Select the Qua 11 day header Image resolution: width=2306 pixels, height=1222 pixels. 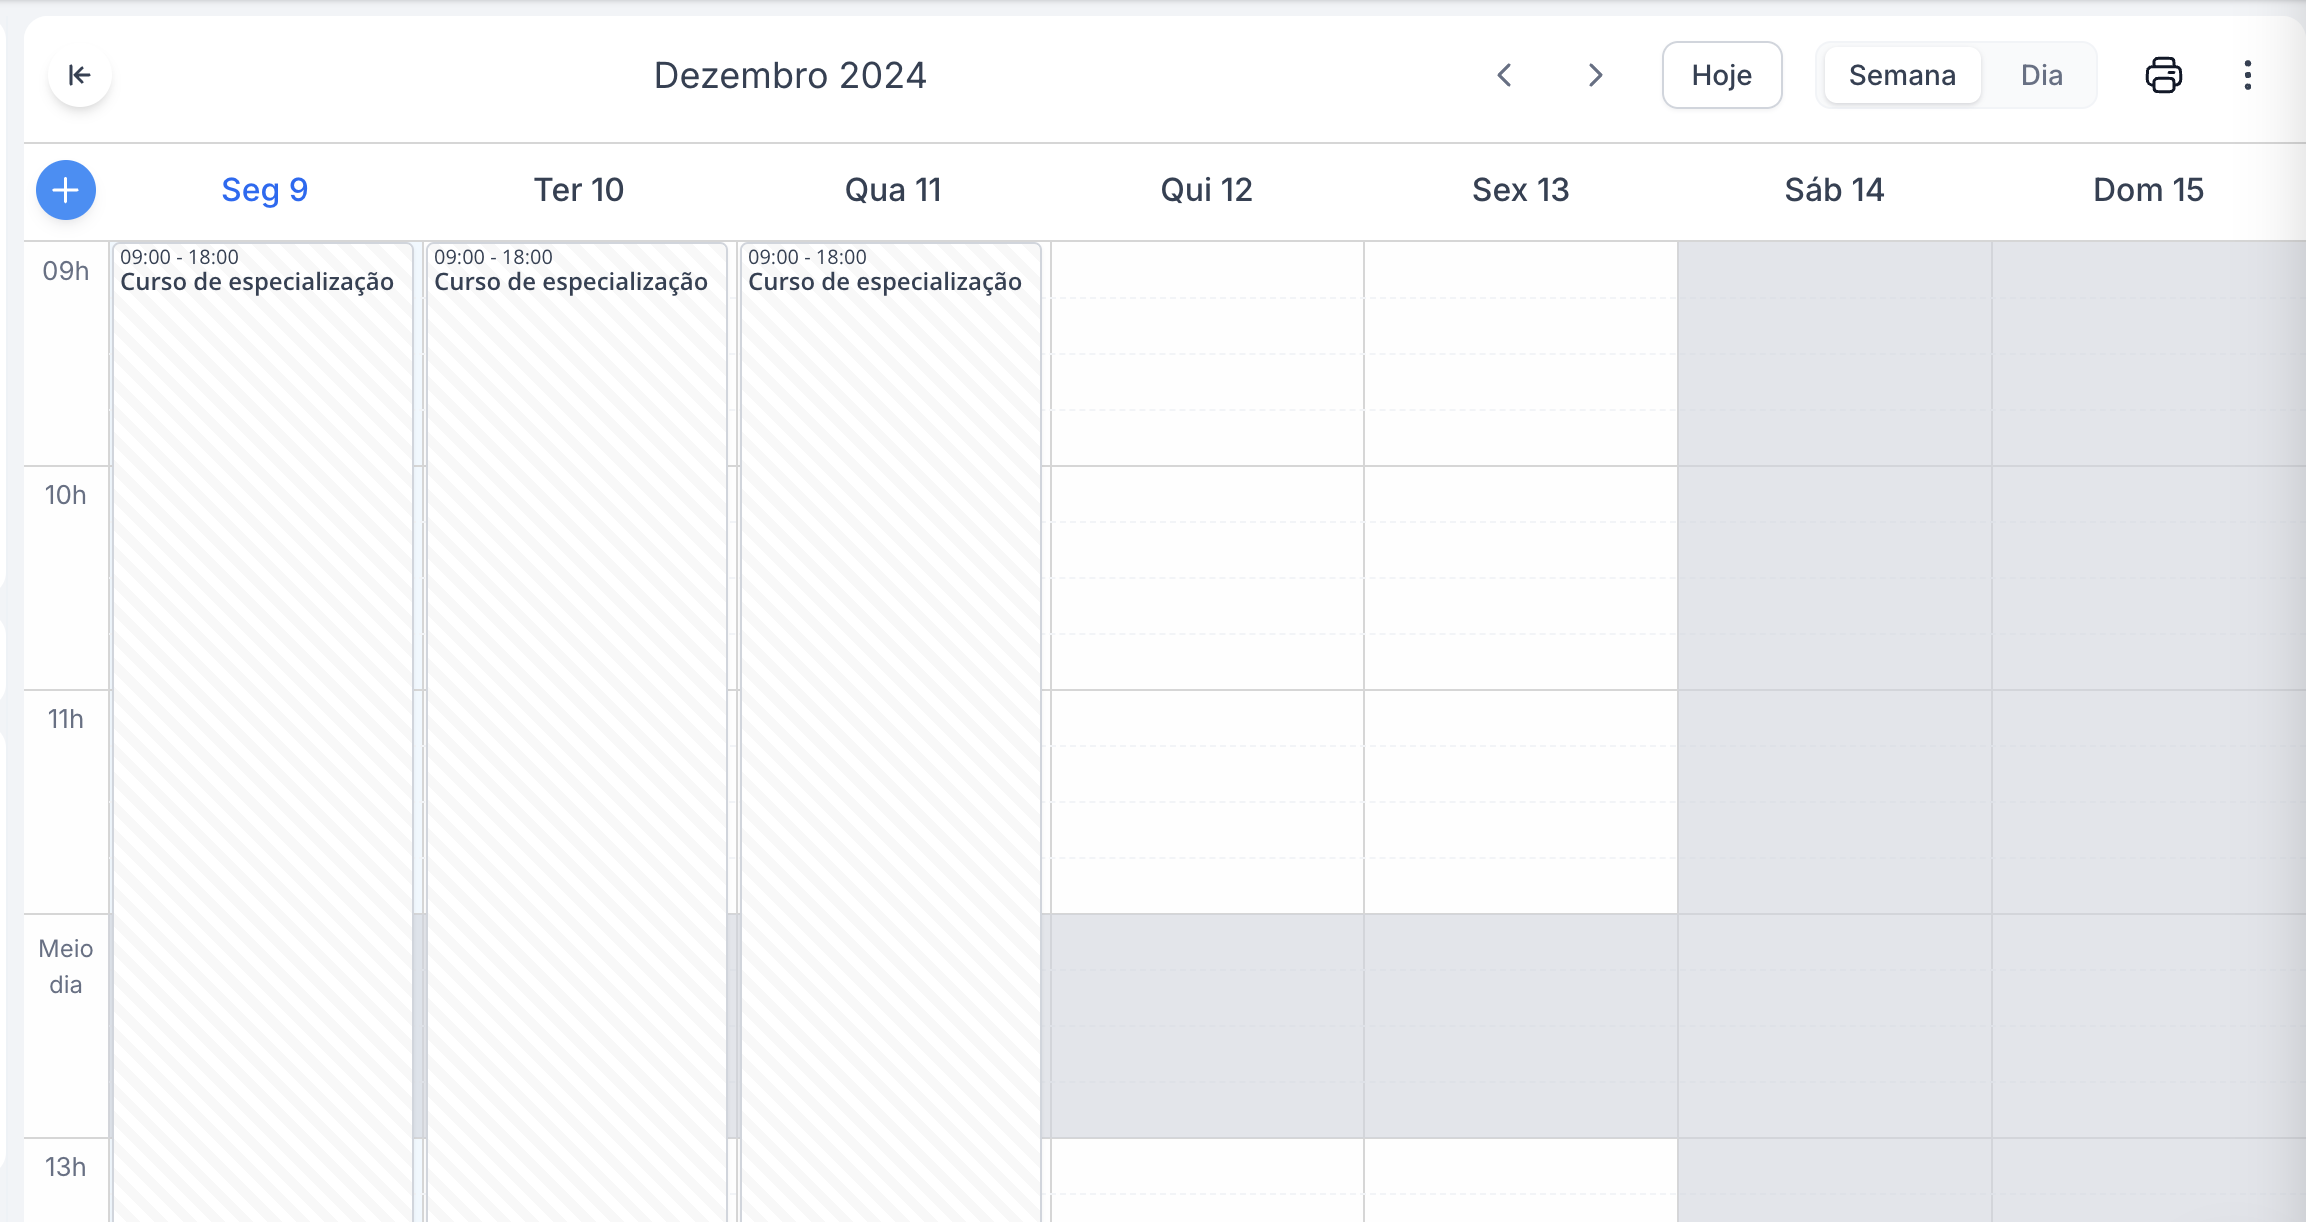pyautogui.click(x=893, y=190)
